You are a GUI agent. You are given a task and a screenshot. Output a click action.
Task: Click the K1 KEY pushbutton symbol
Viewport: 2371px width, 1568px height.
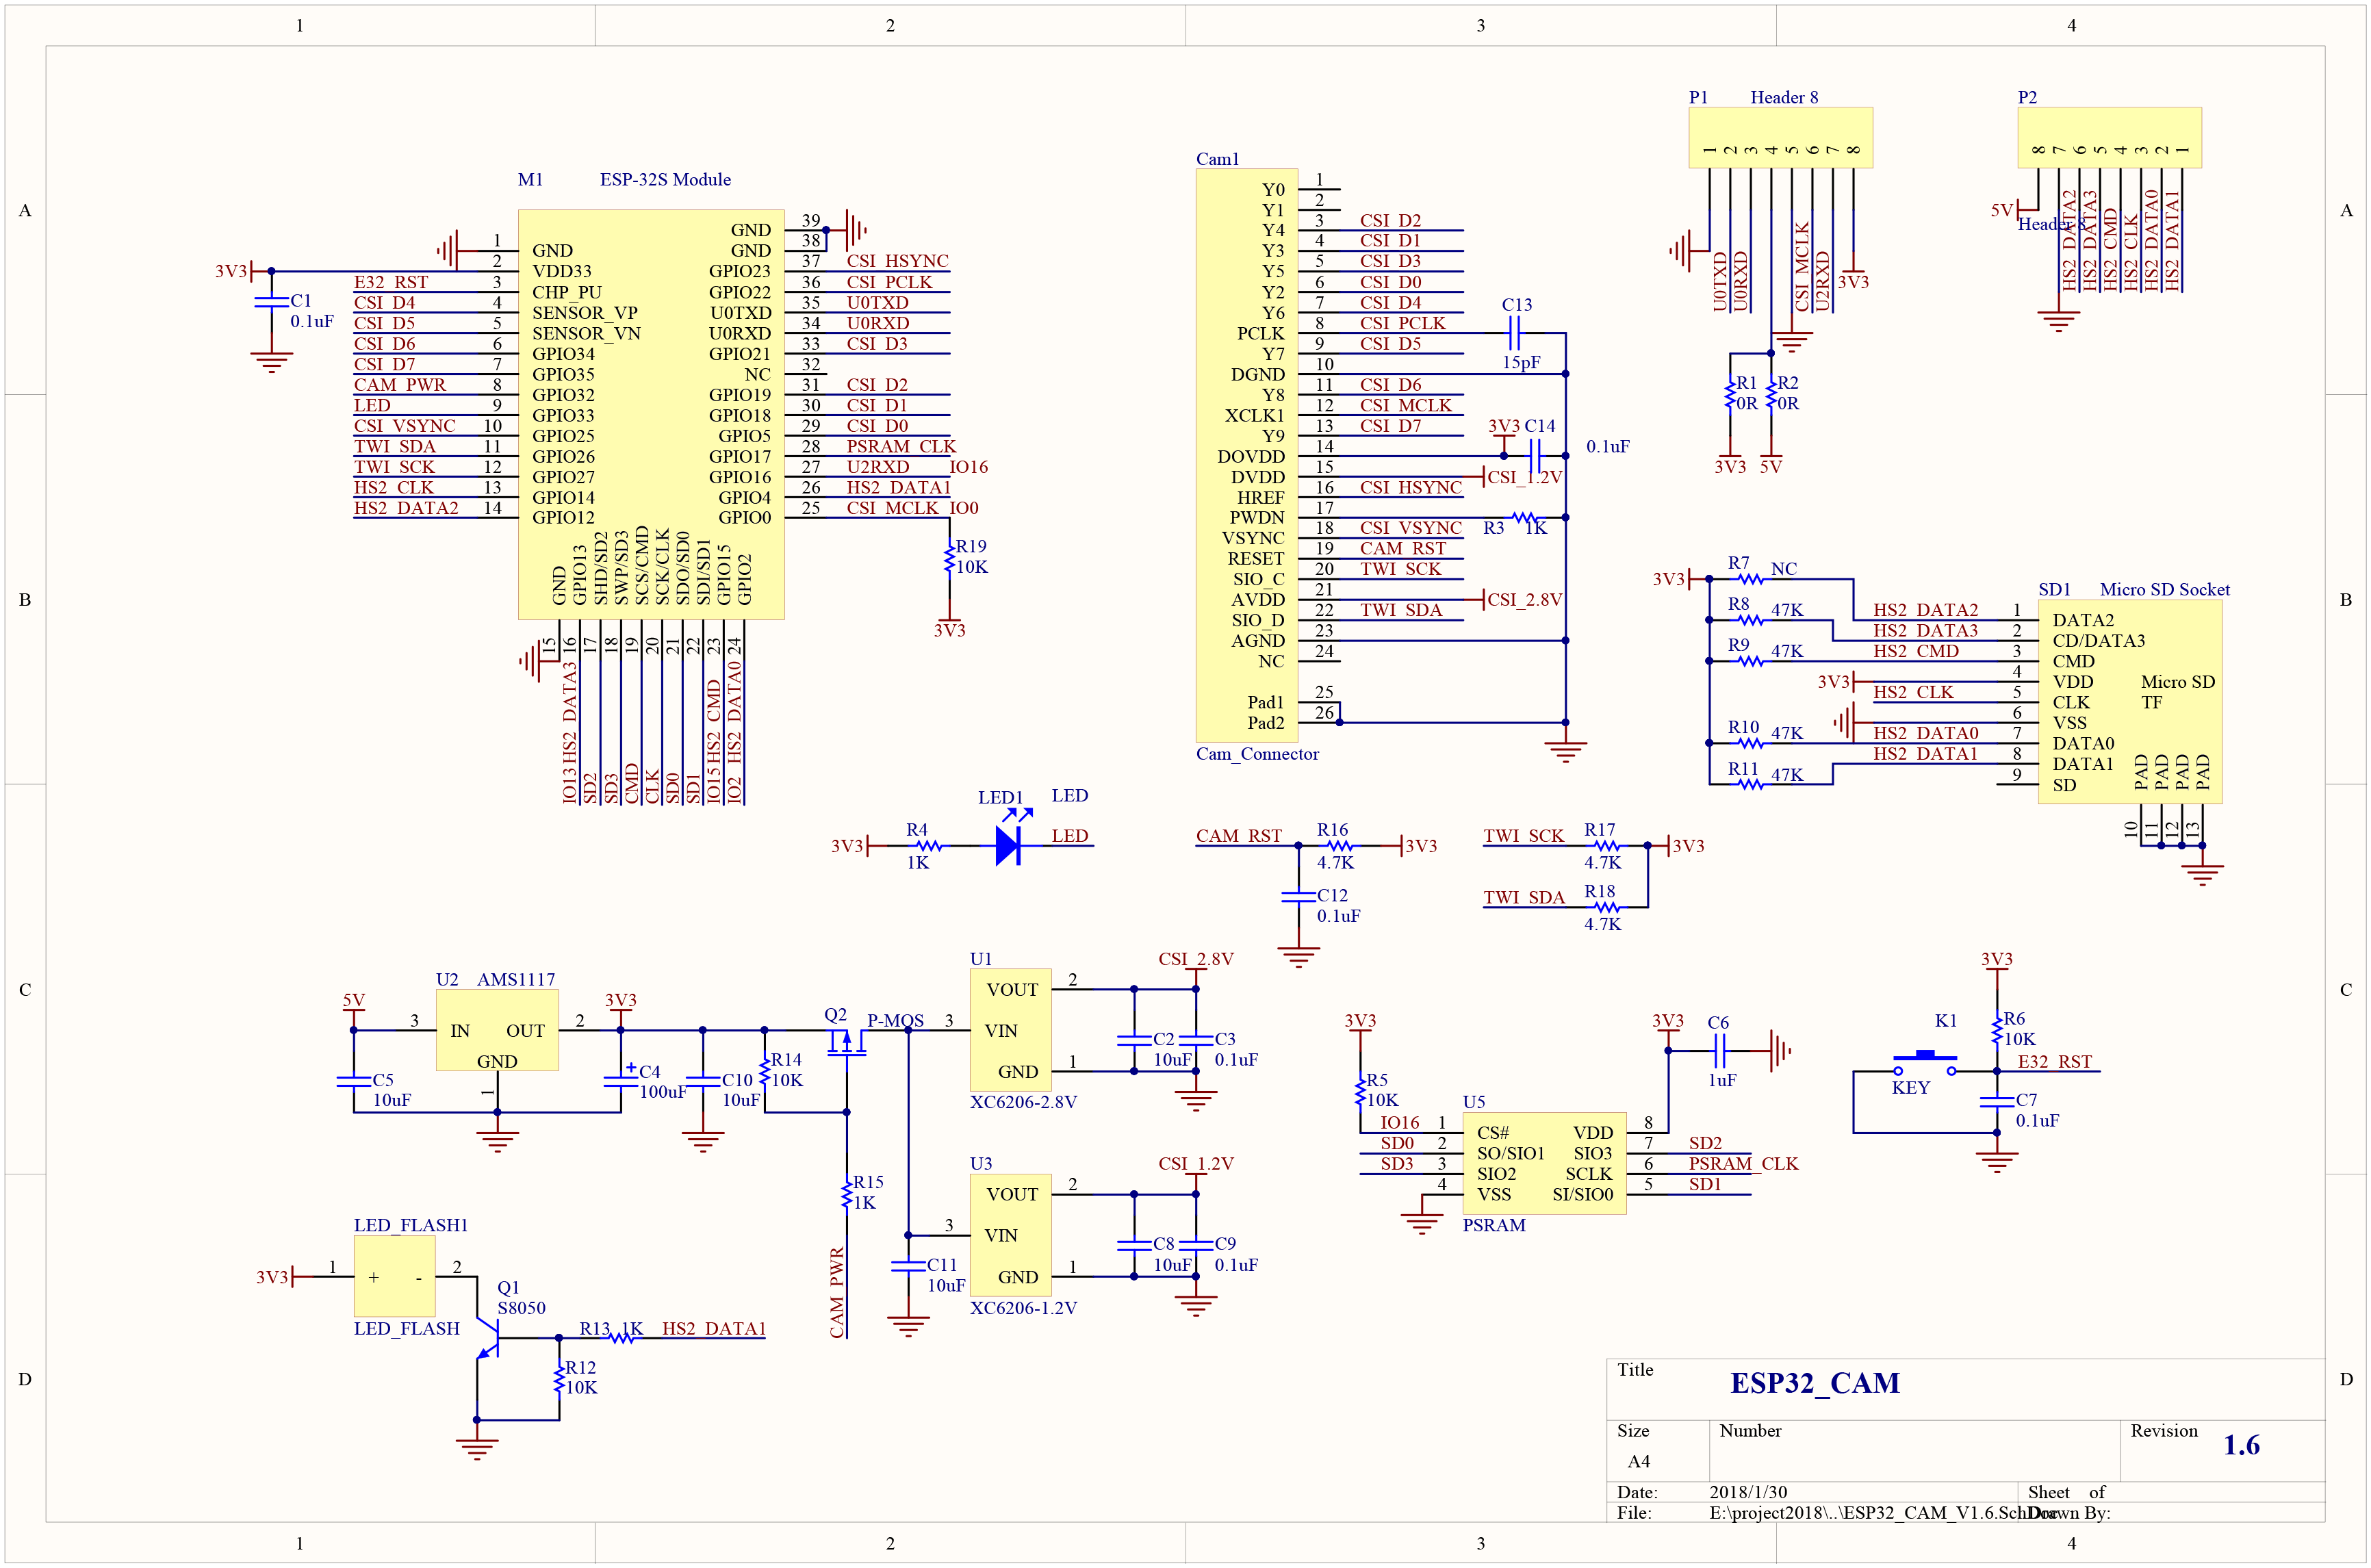click(x=1924, y=1063)
